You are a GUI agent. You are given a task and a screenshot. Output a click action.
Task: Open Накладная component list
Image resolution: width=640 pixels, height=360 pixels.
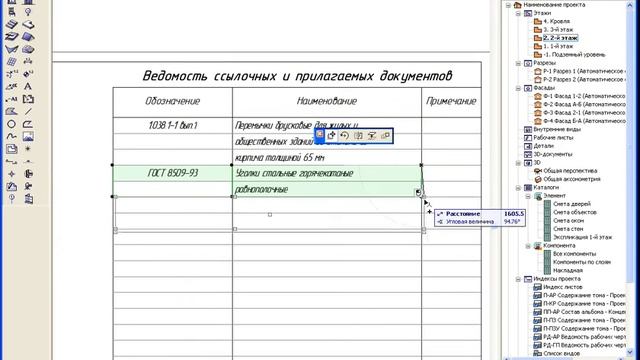[x=568, y=271]
